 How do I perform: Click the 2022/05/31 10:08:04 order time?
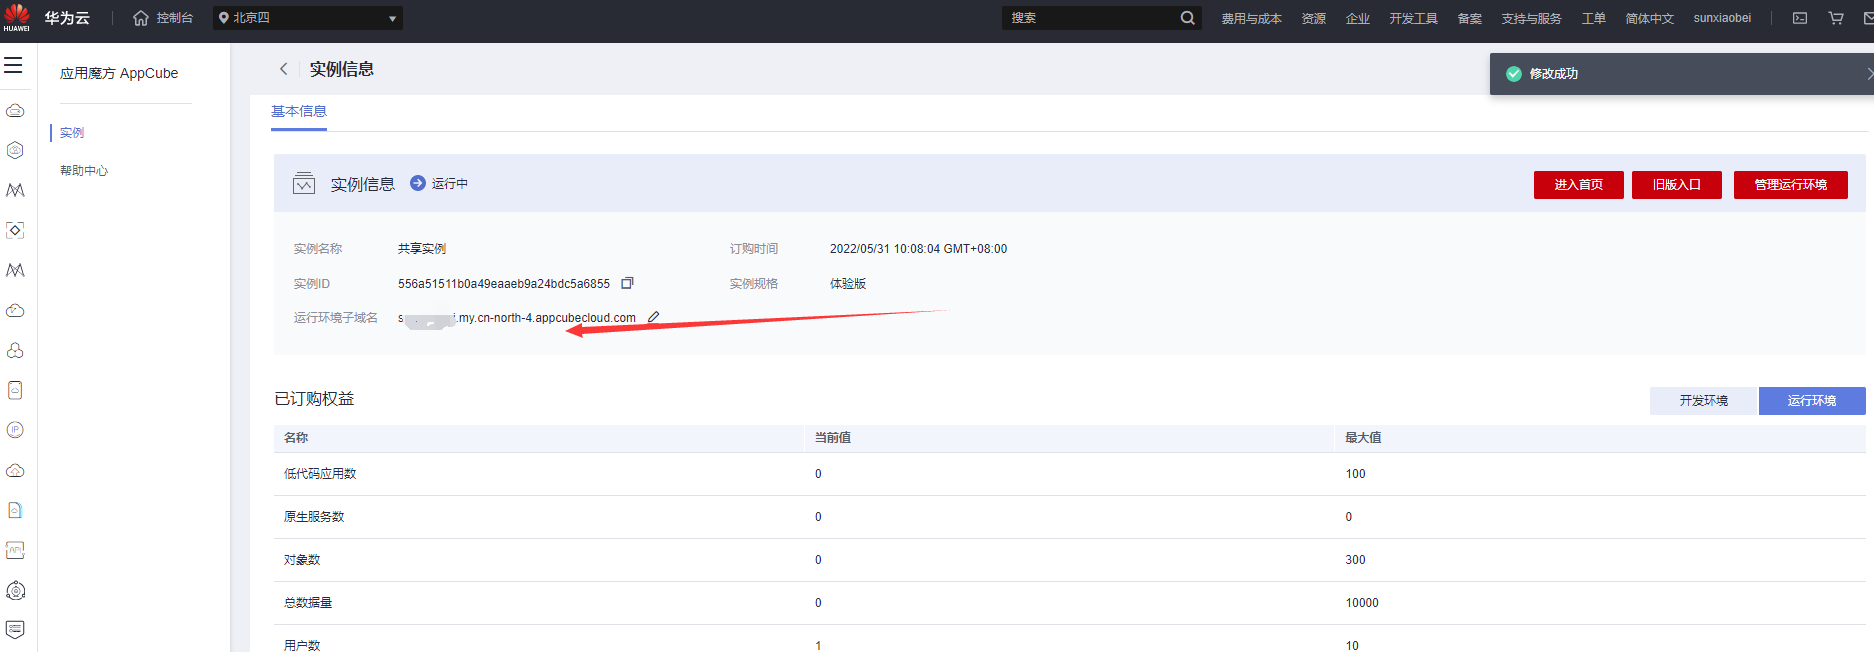point(918,249)
